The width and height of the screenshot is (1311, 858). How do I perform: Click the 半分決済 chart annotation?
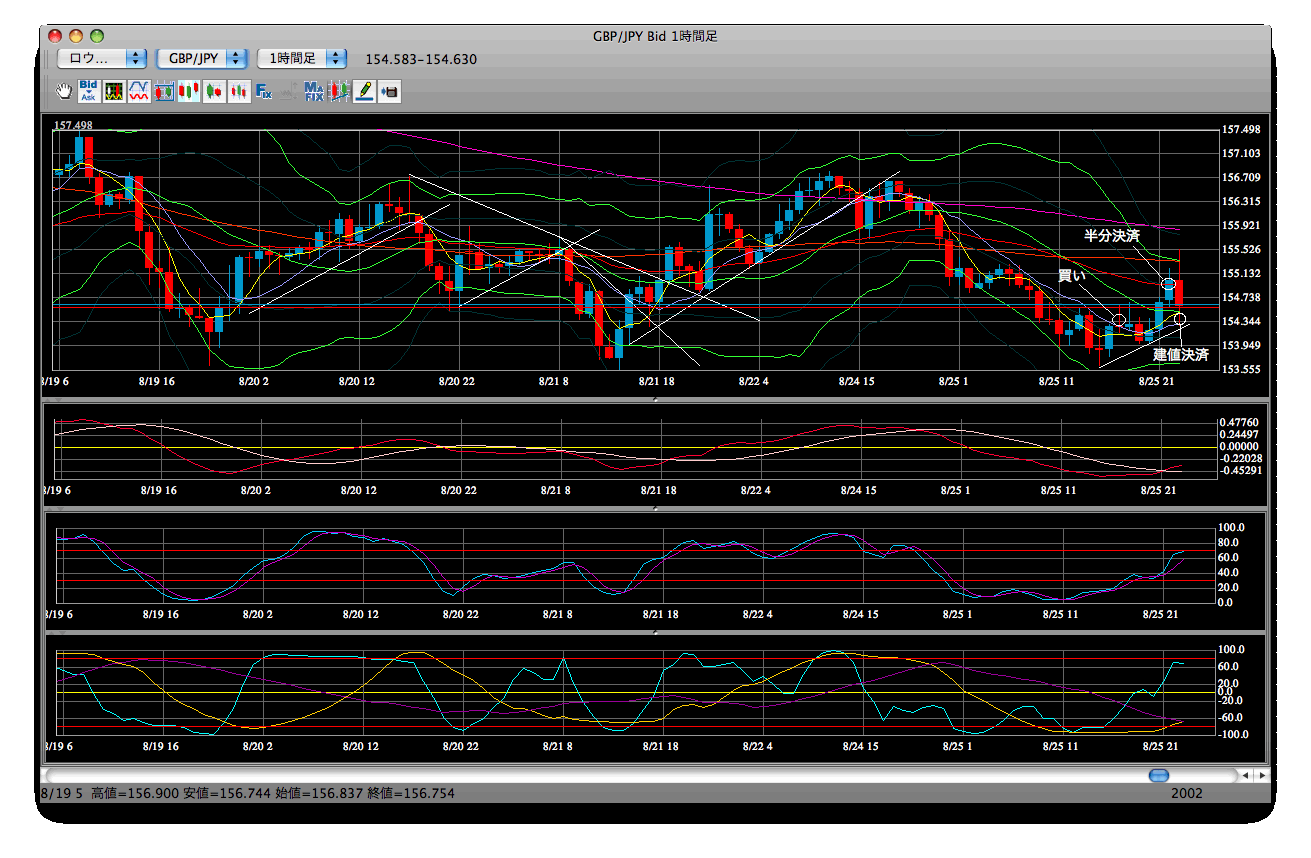(1112, 236)
